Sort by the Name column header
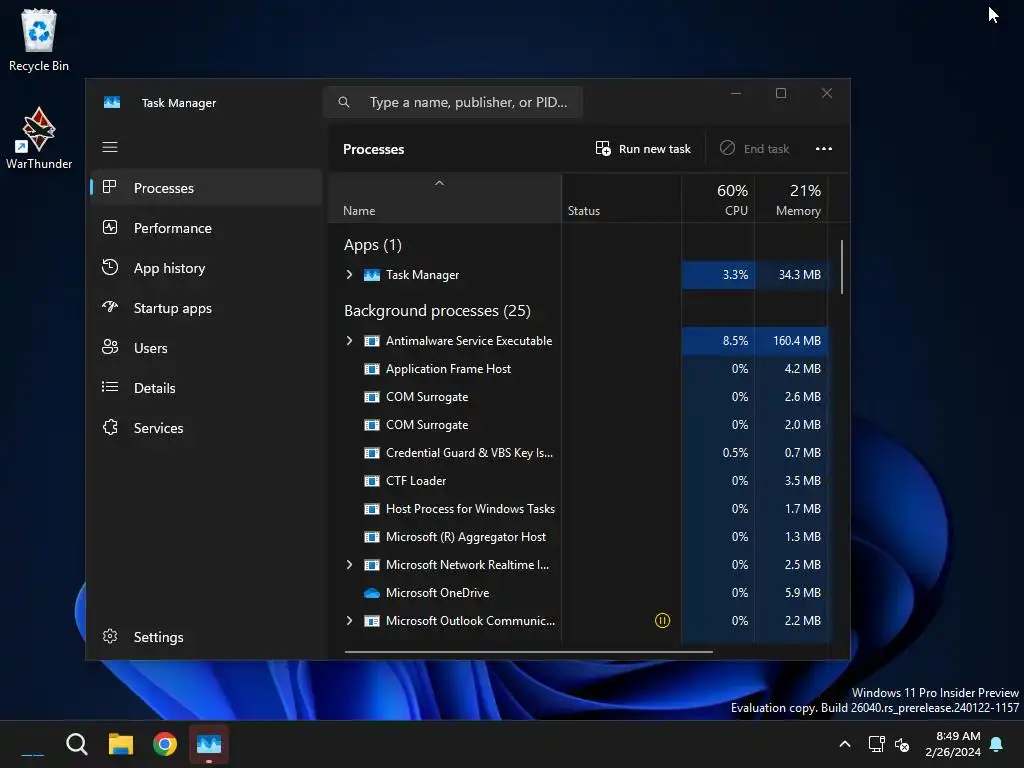Screen dimensions: 1024x768 (445, 199)
